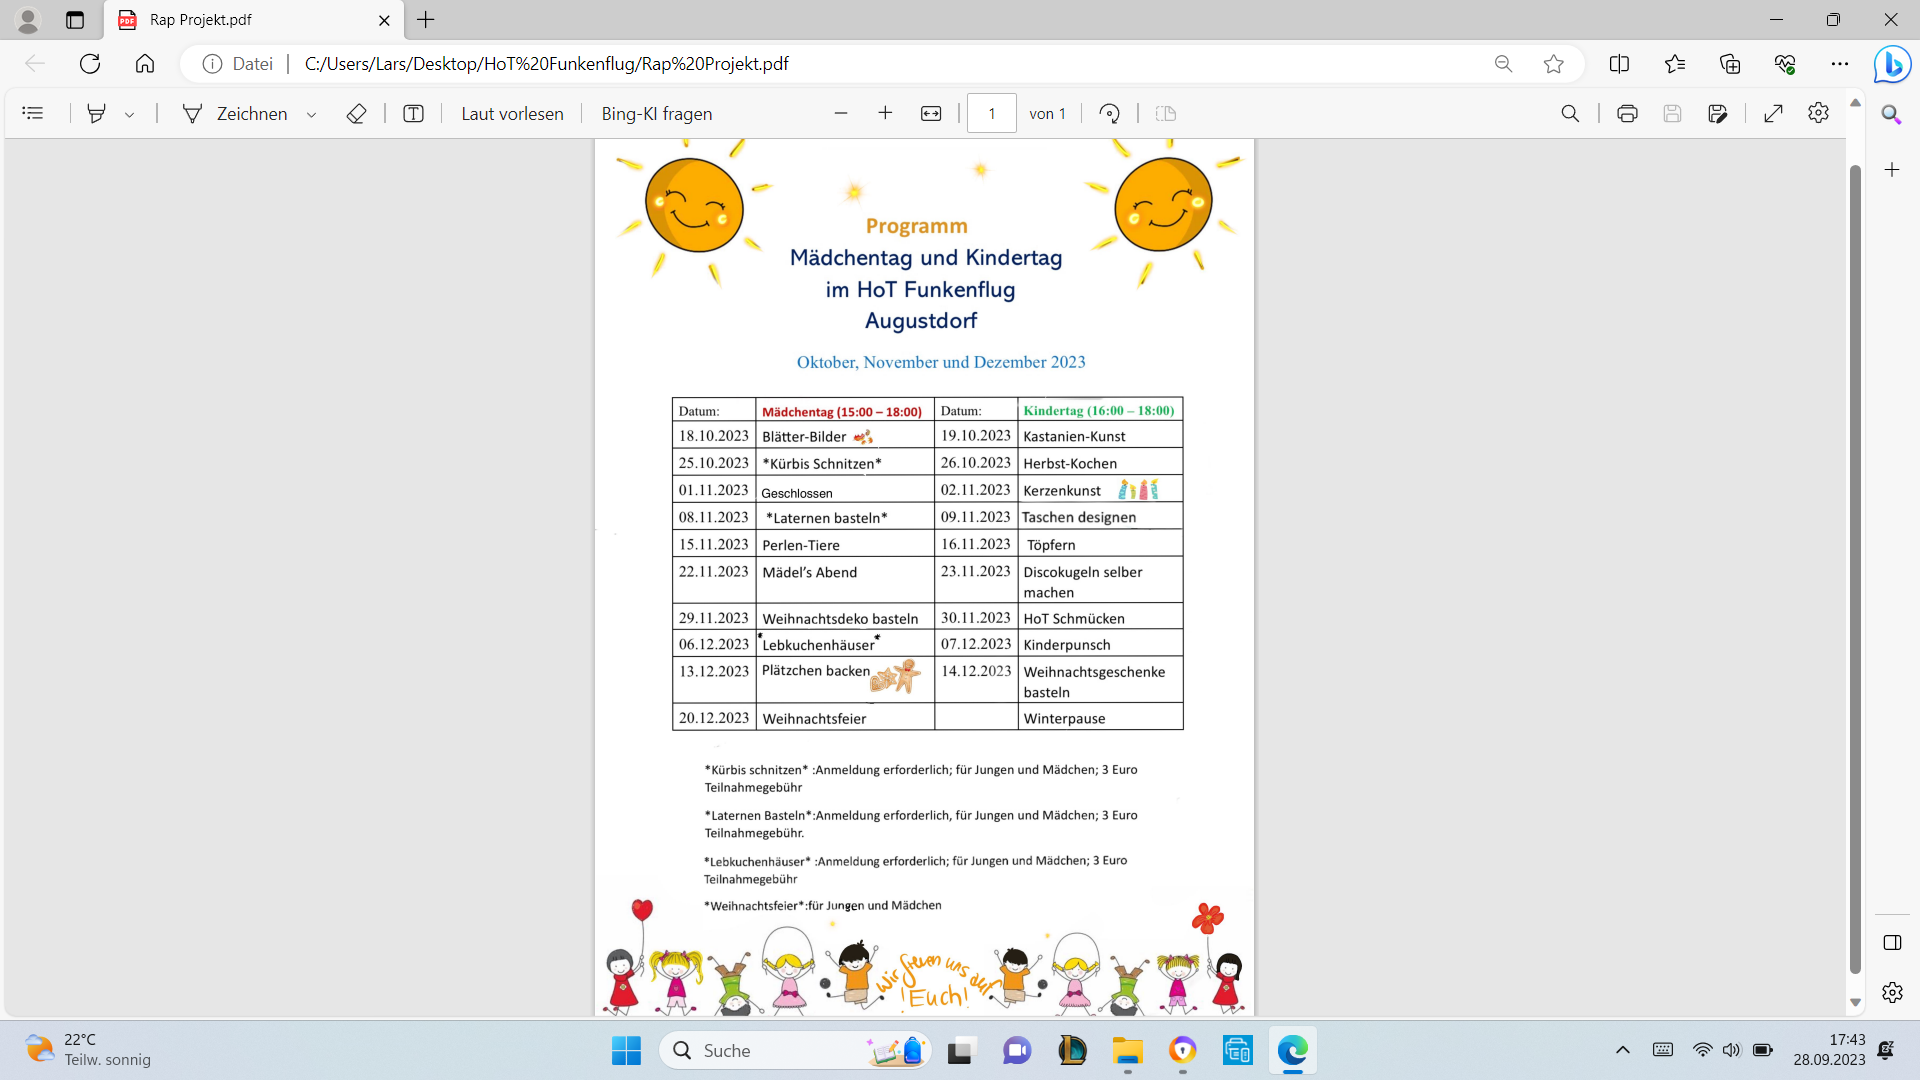Image resolution: width=1920 pixels, height=1080 pixels.
Task: Click the taskbar Suche search box
Action: pos(796,1051)
